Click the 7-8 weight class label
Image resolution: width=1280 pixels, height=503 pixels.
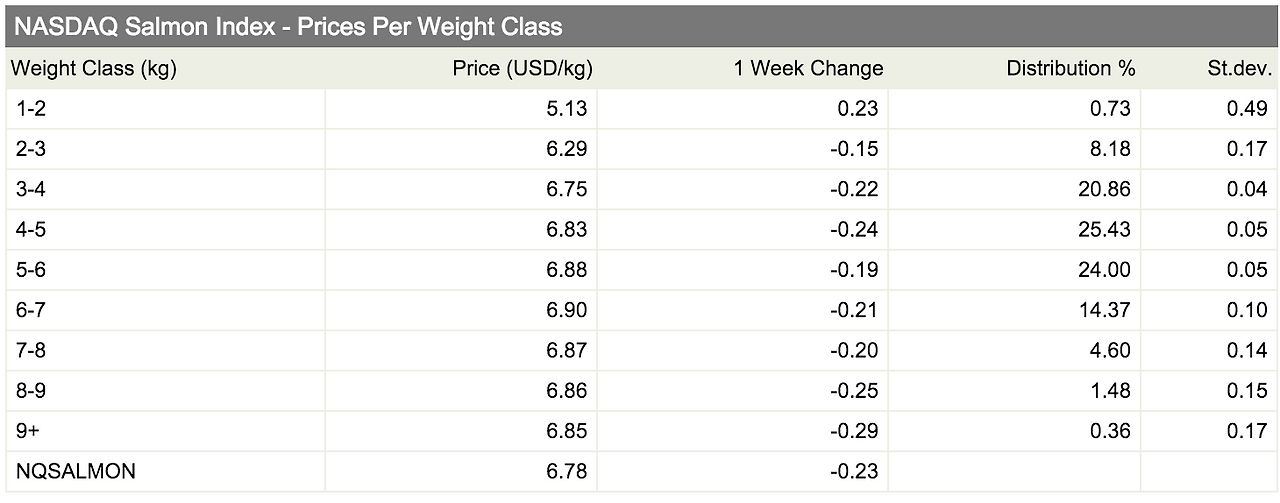(31, 350)
